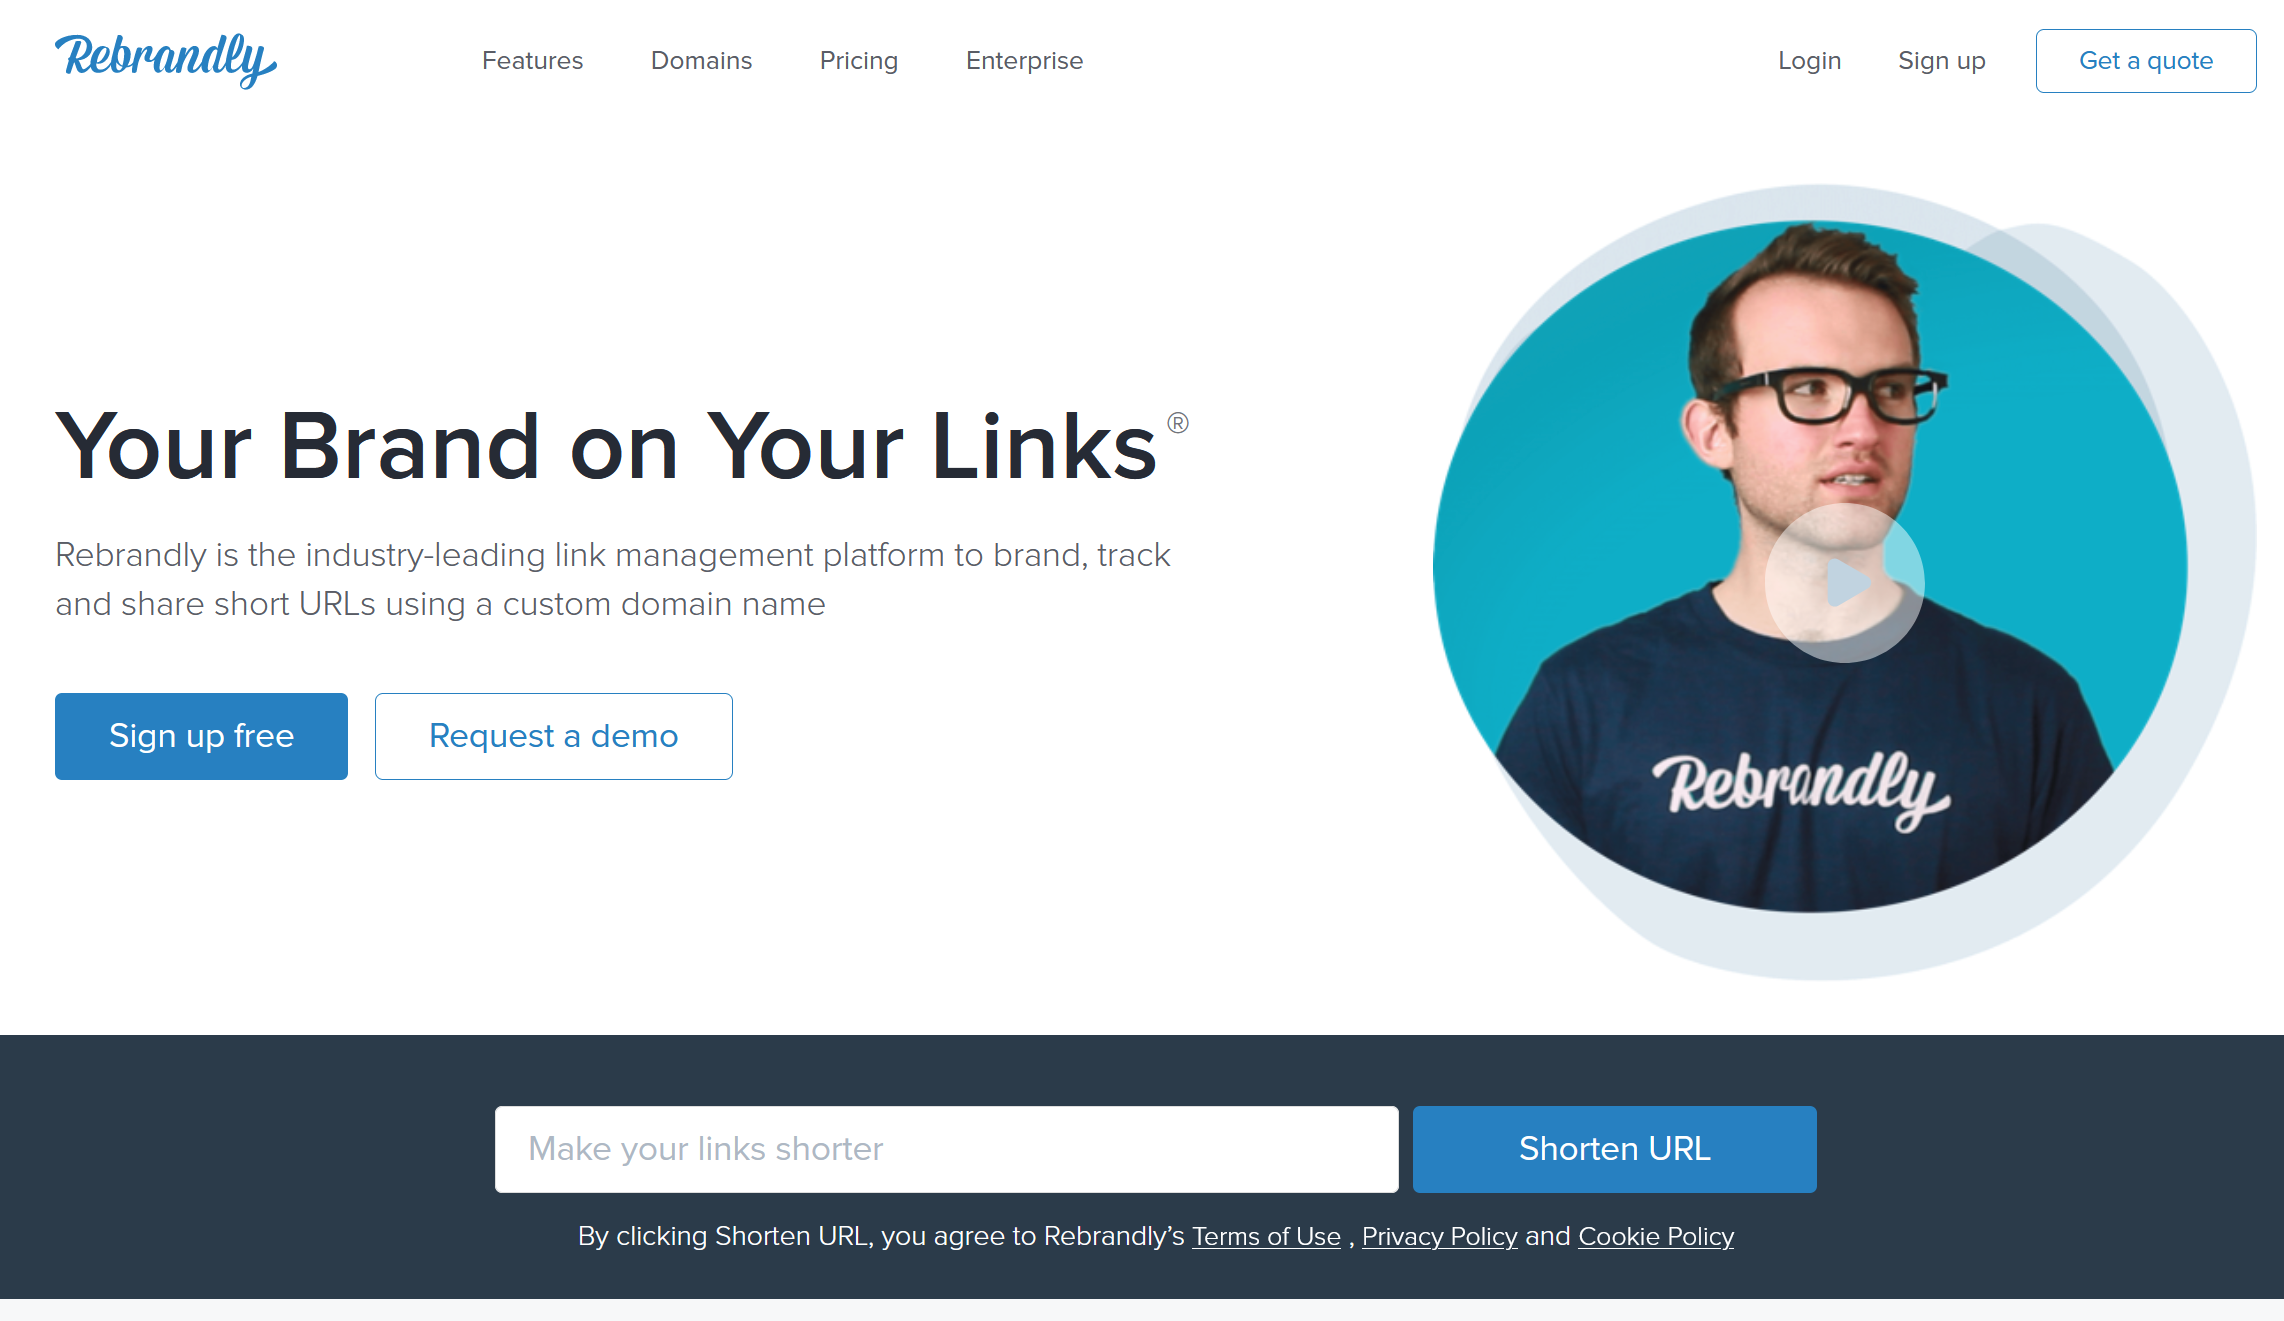Click the registered trademark symbol by the headline

coord(1178,423)
